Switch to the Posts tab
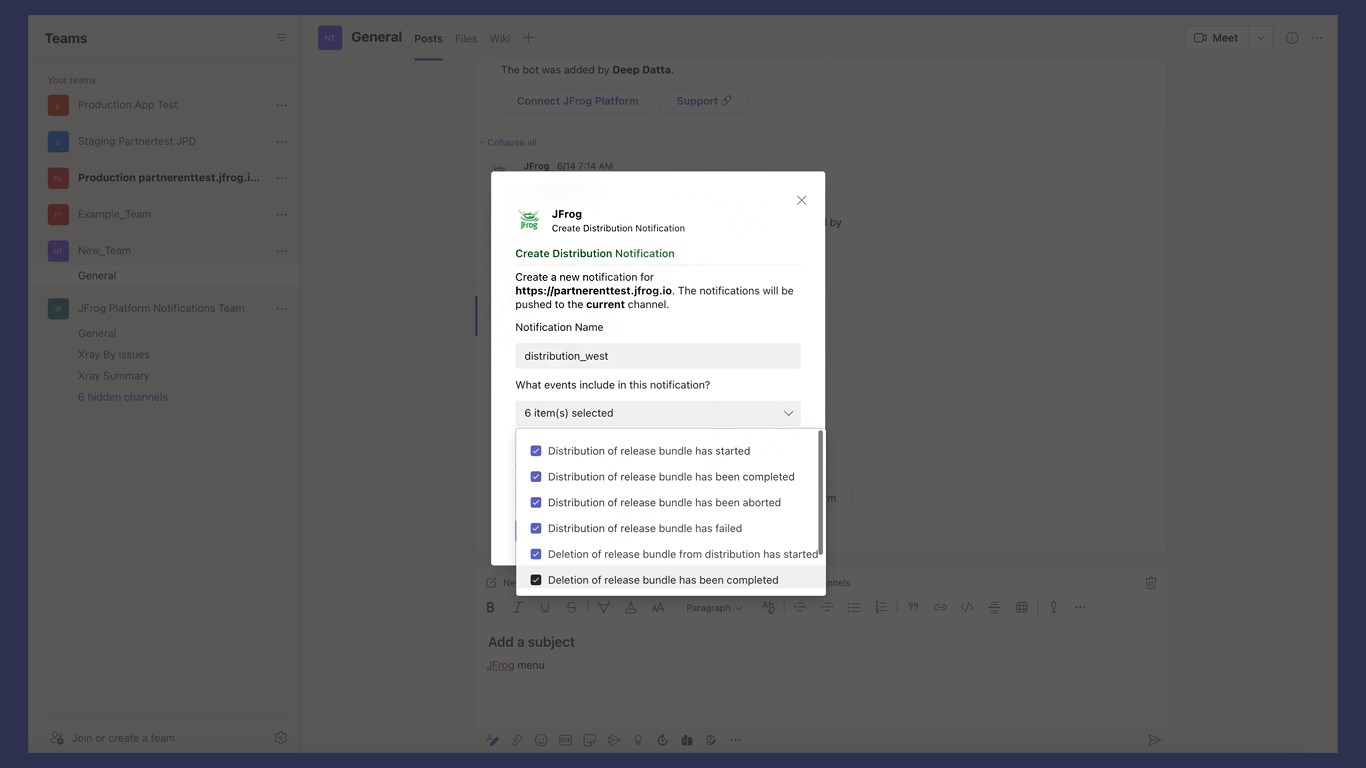The width and height of the screenshot is (1366, 768). click(x=428, y=39)
